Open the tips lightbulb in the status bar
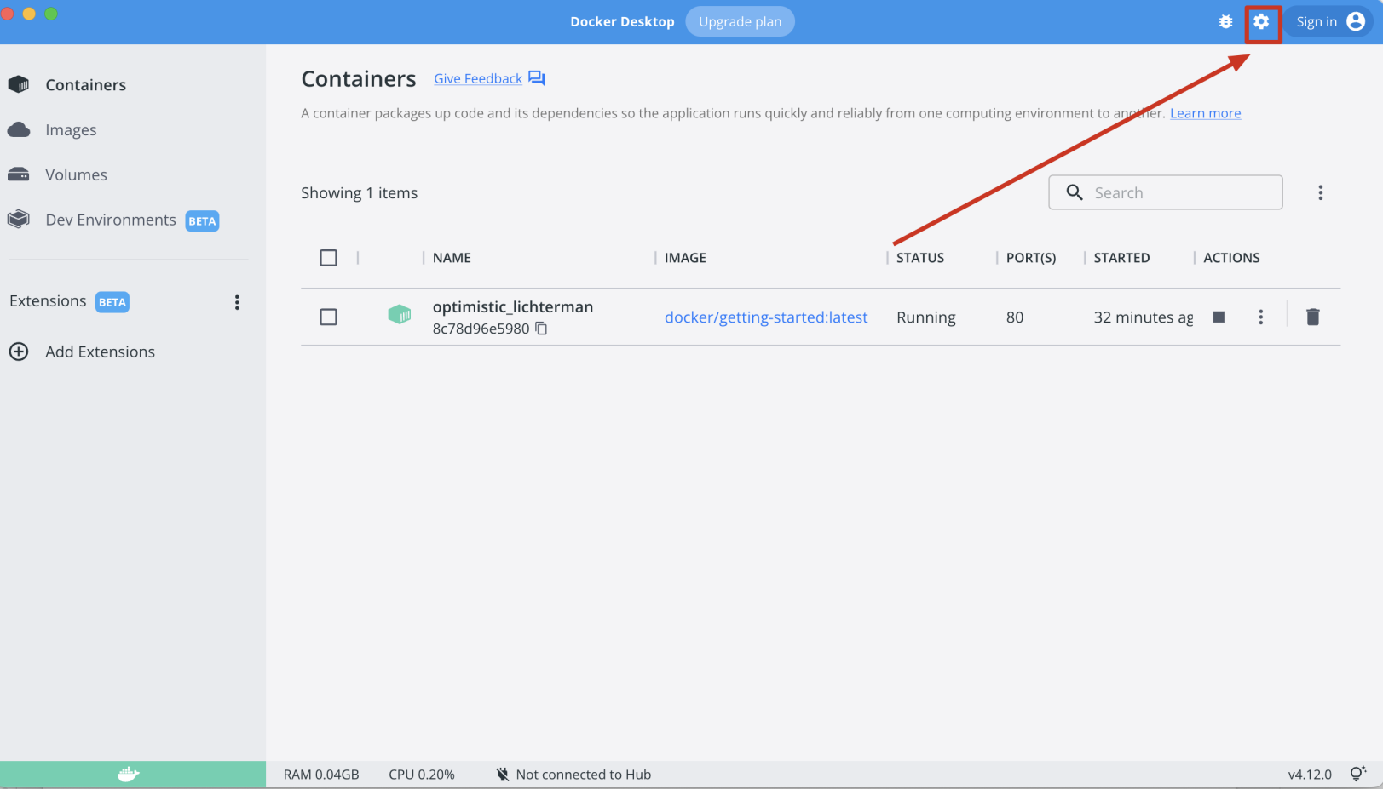1383x790 pixels. tap(1358, 773)
